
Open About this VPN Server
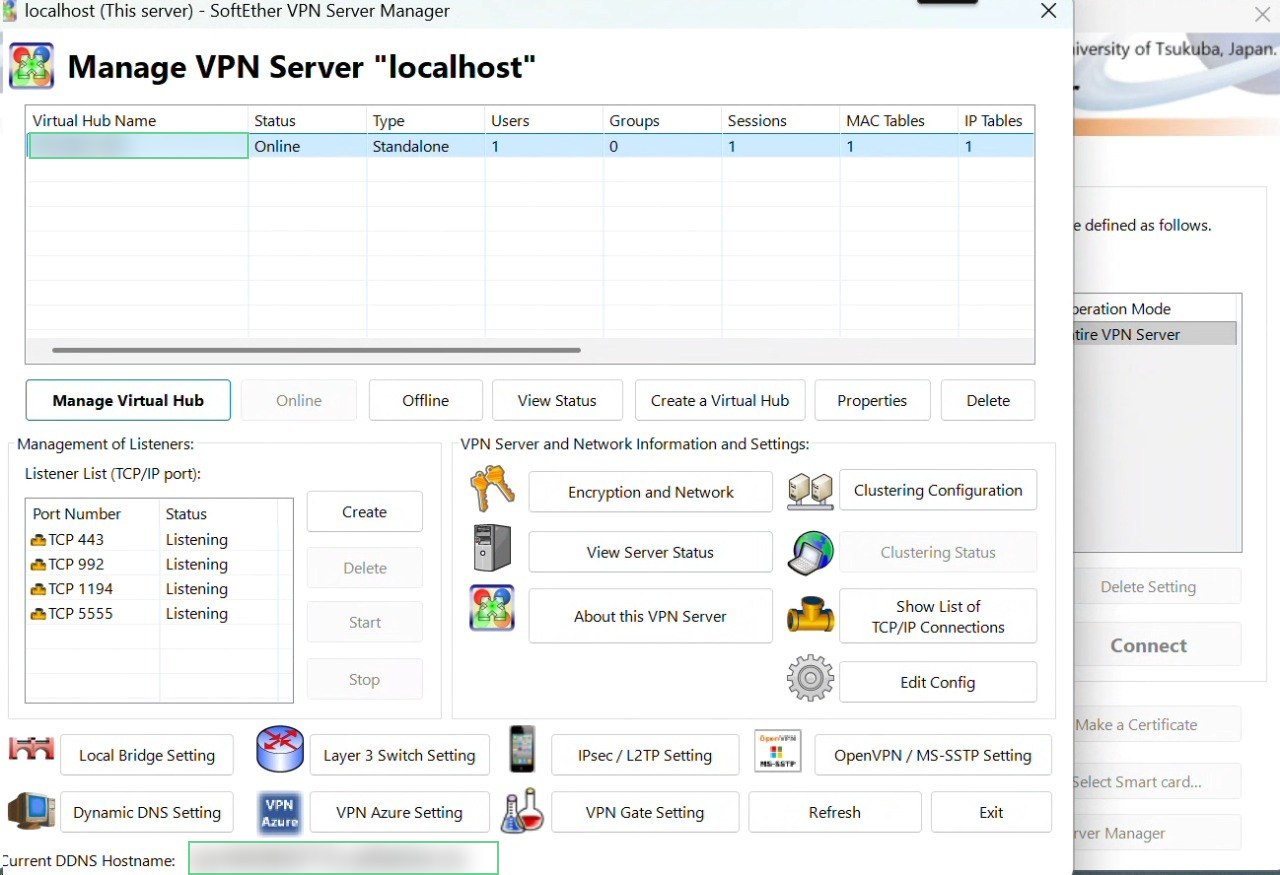tap(651, 616)
